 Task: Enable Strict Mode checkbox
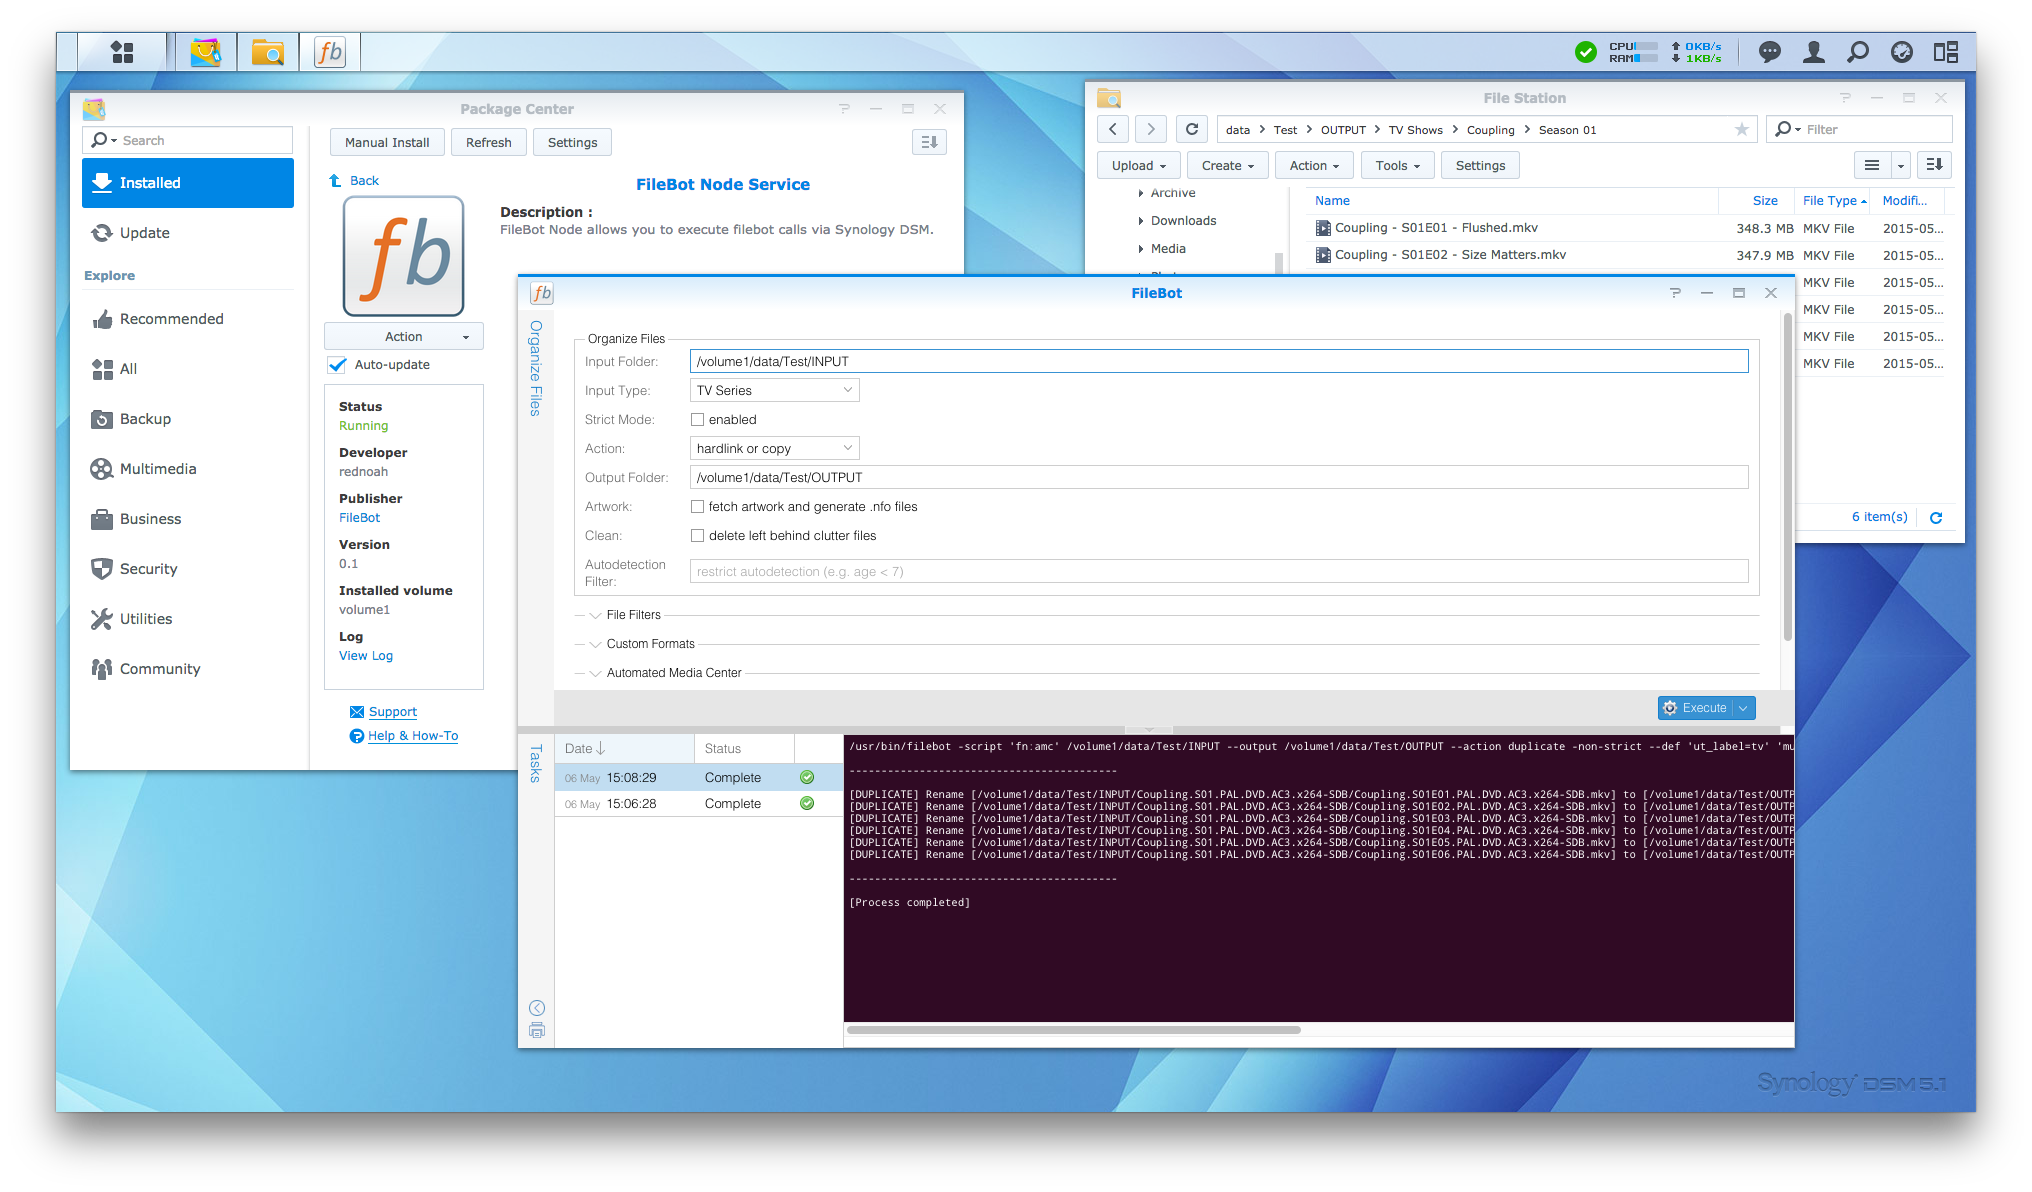coord(698,420)
